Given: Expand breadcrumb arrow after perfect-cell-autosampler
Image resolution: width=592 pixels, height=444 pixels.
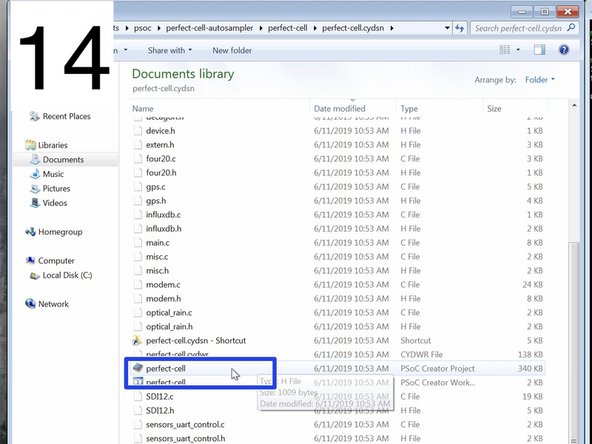Looking at the screenshot, I should coord(261,28).
